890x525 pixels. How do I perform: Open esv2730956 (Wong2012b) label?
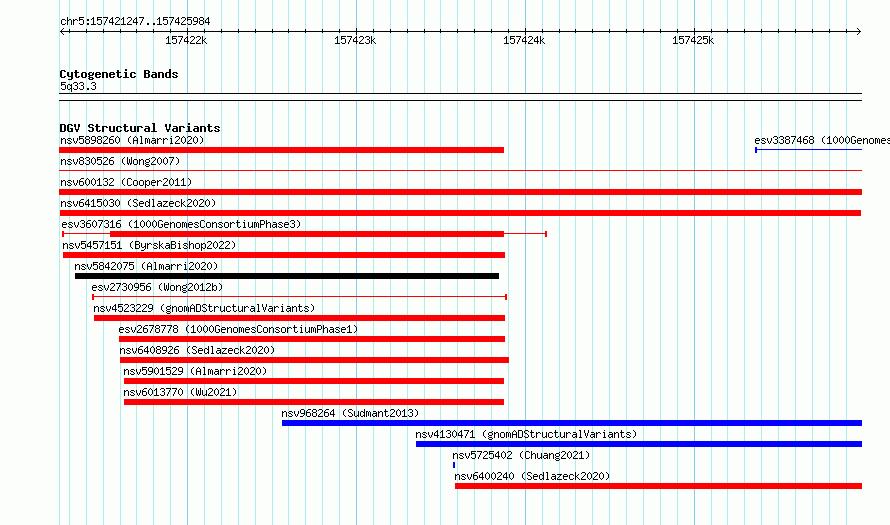coord(157,287)
